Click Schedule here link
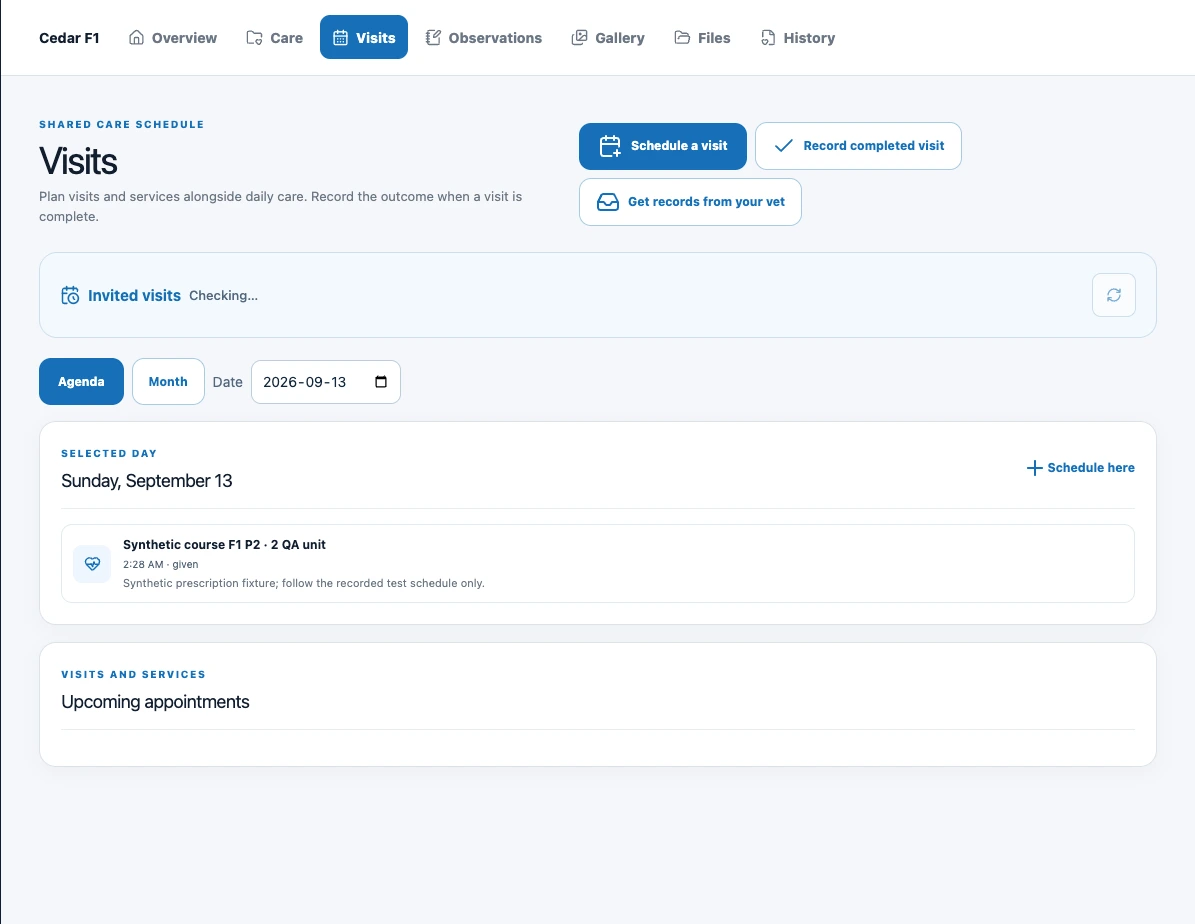 1081,468
